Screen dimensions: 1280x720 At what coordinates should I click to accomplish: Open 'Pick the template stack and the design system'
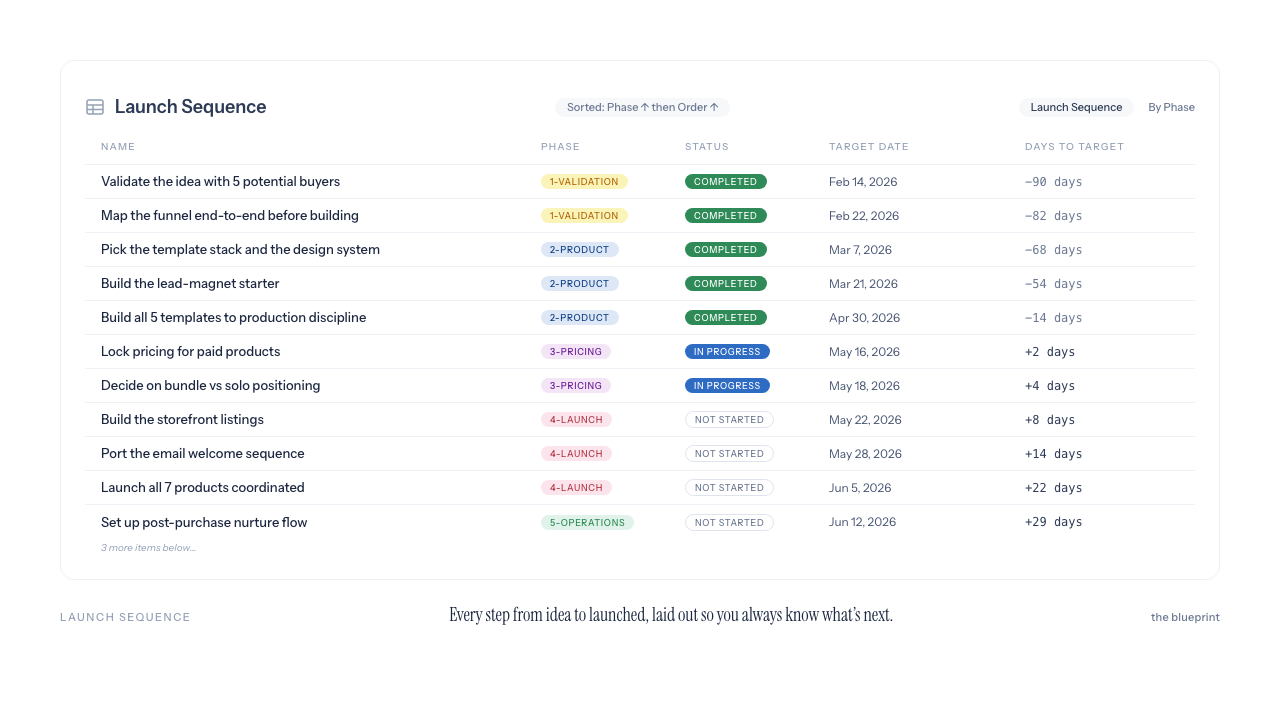[x=640, y=250]
